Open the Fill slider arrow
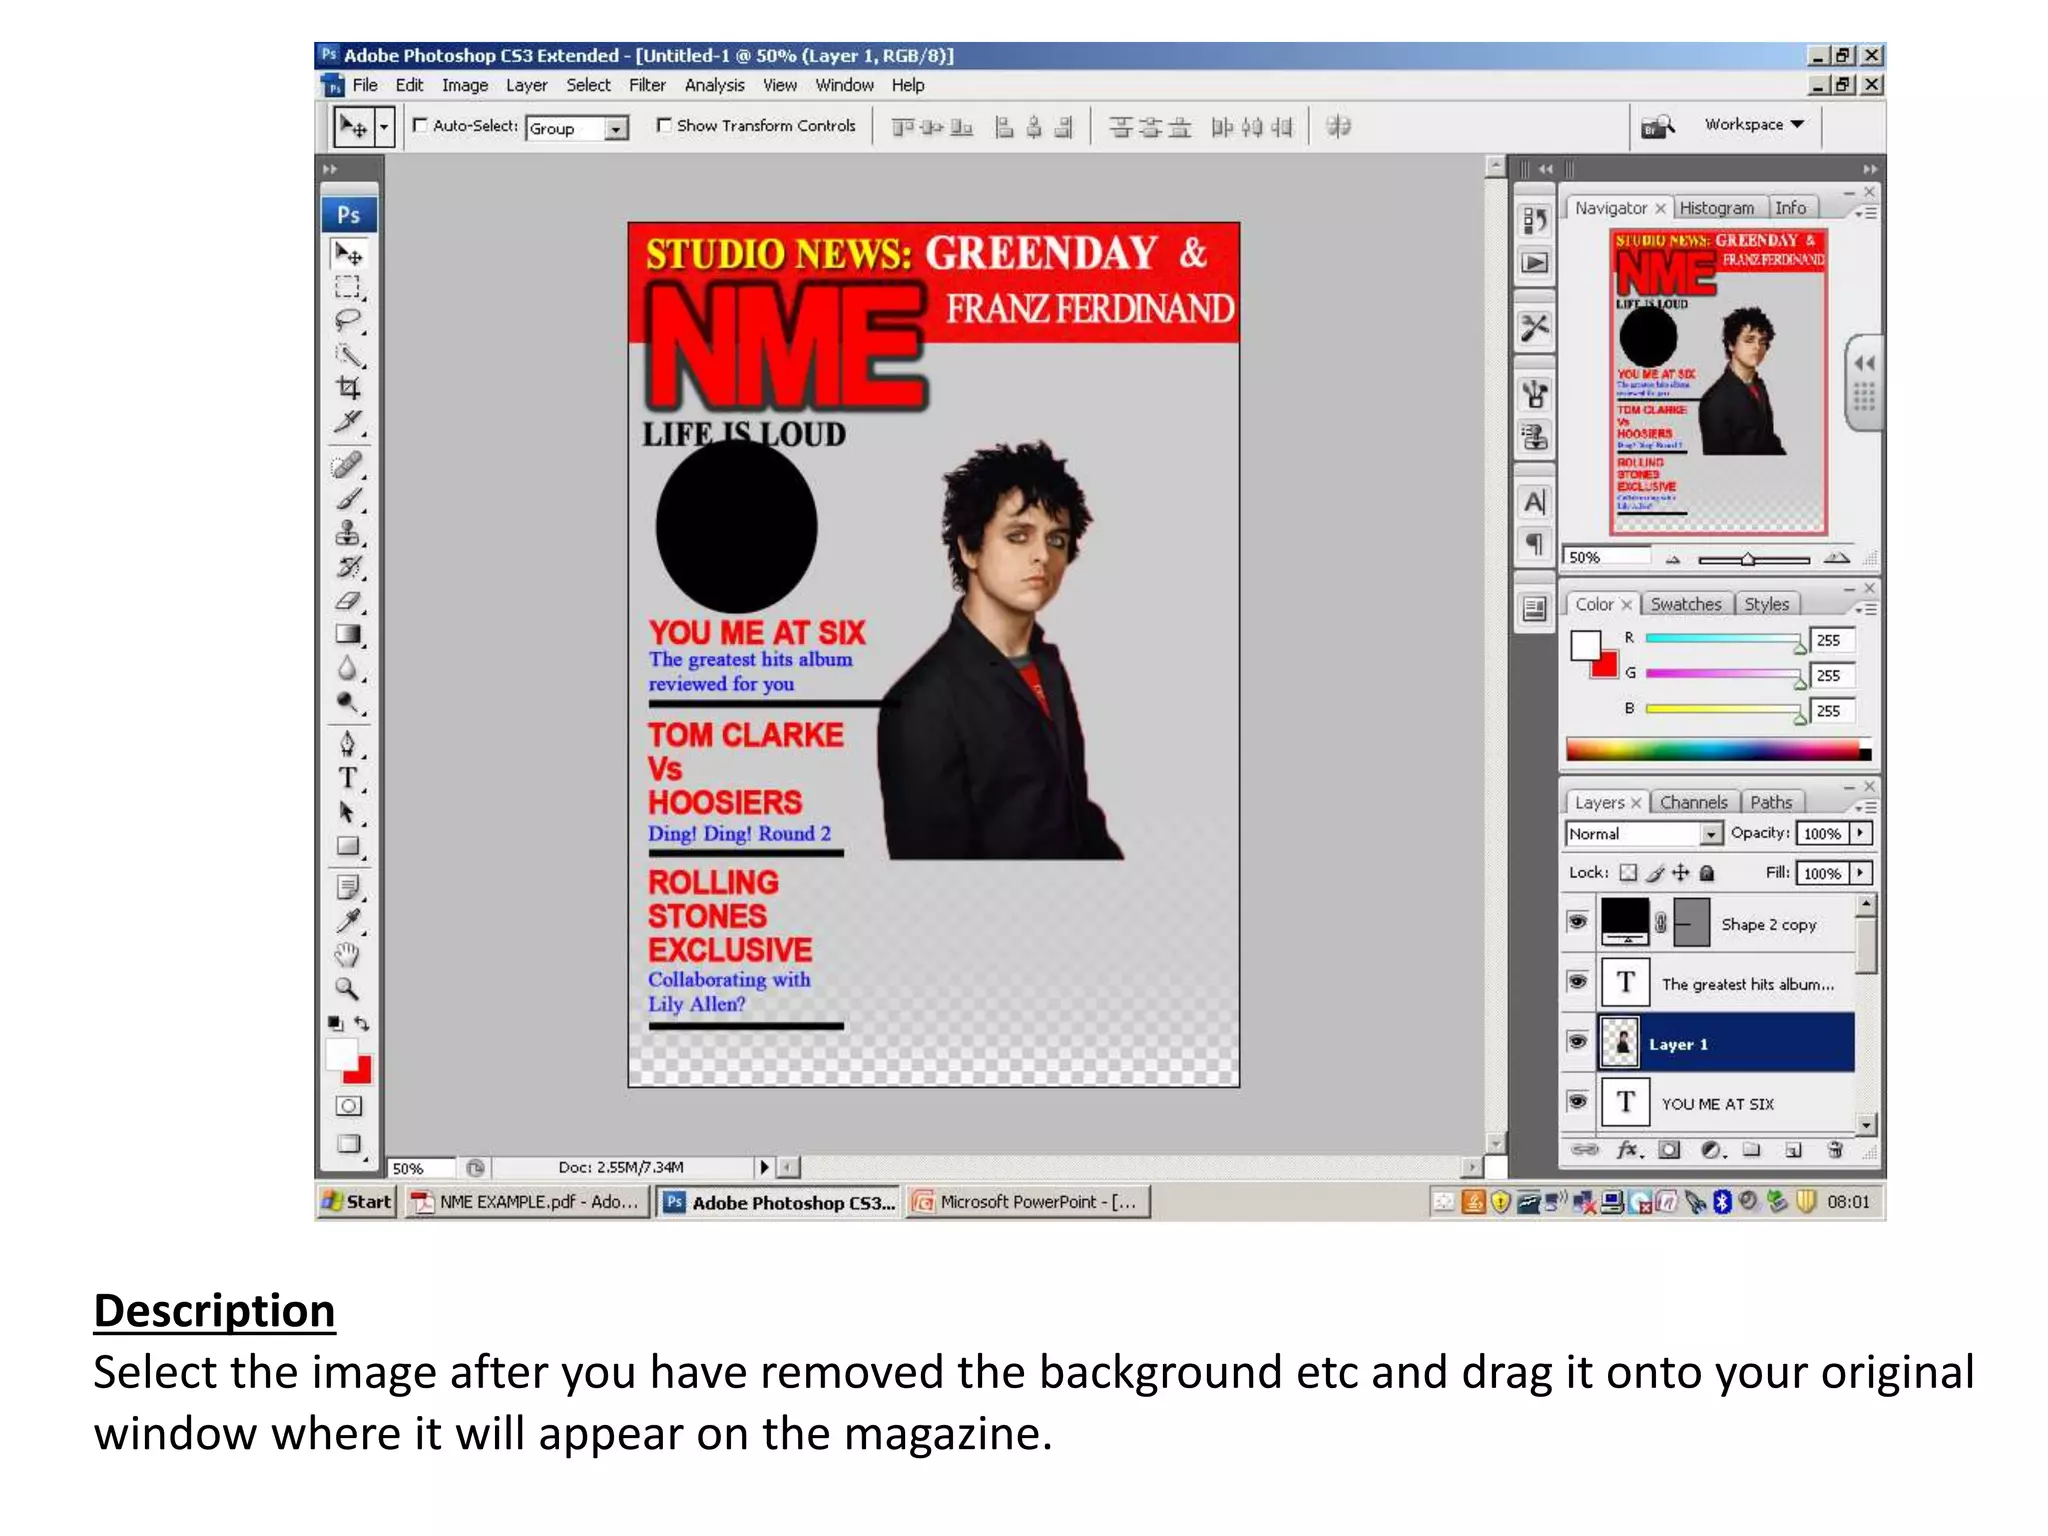Viewport: 2048px width, 1536px height. coord(1861,873)
